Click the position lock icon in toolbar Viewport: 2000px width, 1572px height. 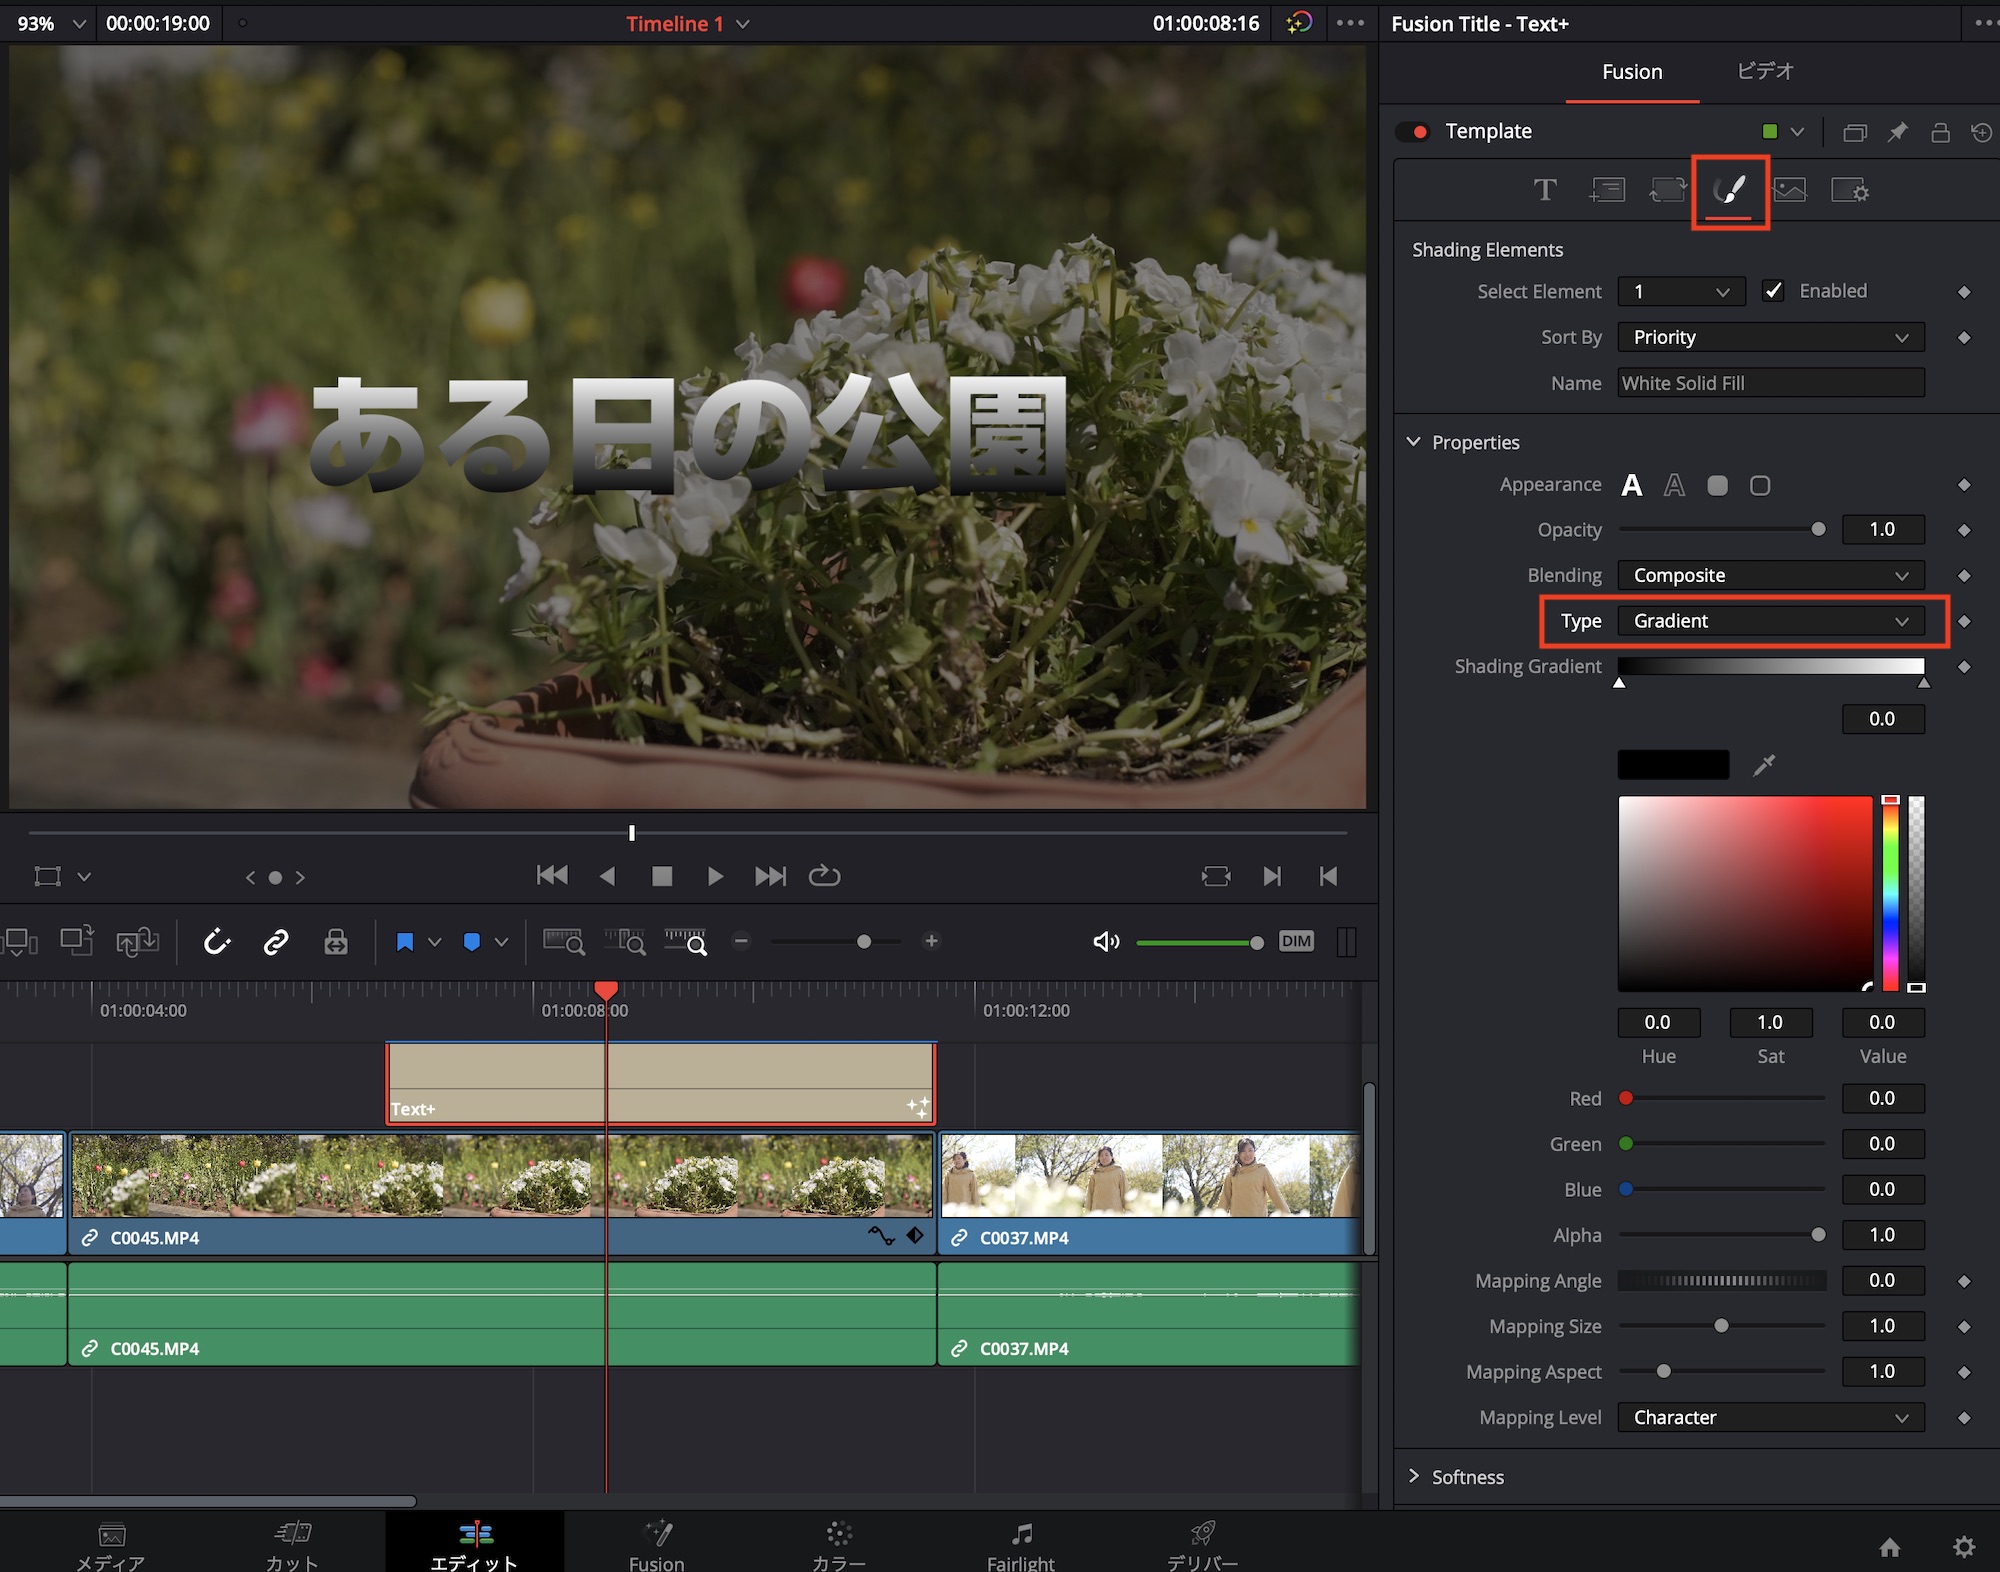[x=336, y=941]
